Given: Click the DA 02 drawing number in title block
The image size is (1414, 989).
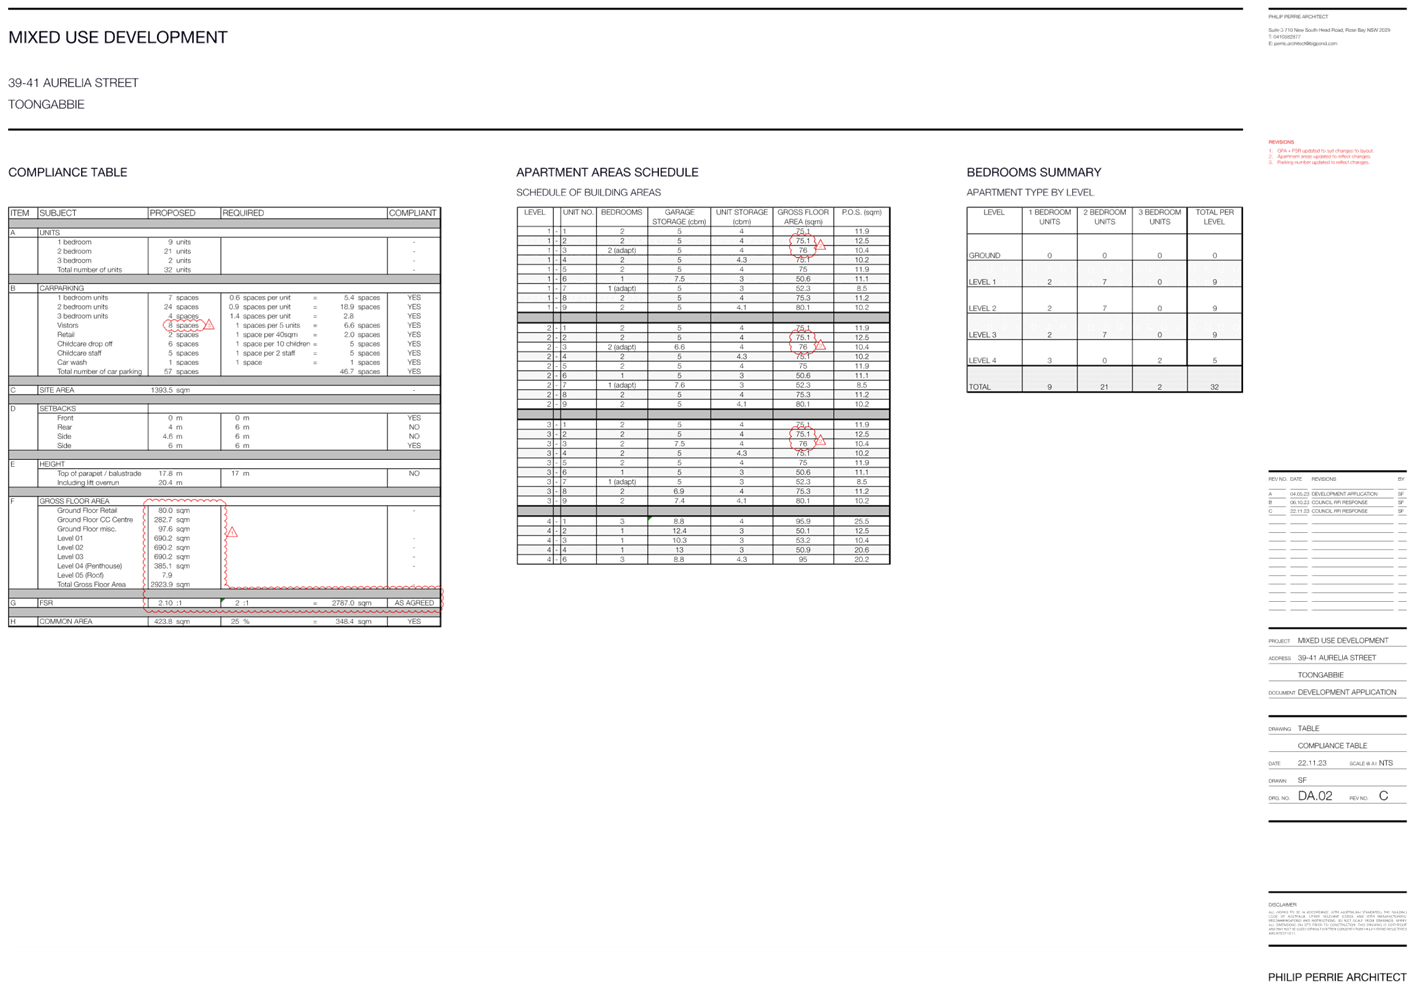Looking at the screenshot, I should (1315, 796).
